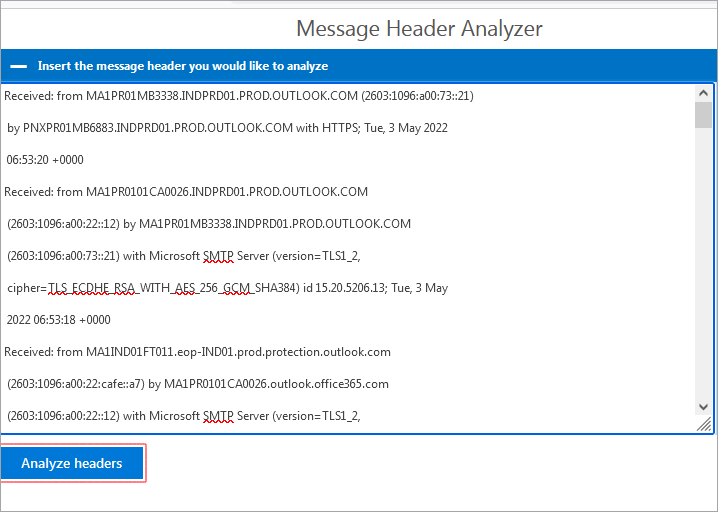Collapse the header input section minus icon
This screenshot has width=718, height=512.
tap(18, 66)
